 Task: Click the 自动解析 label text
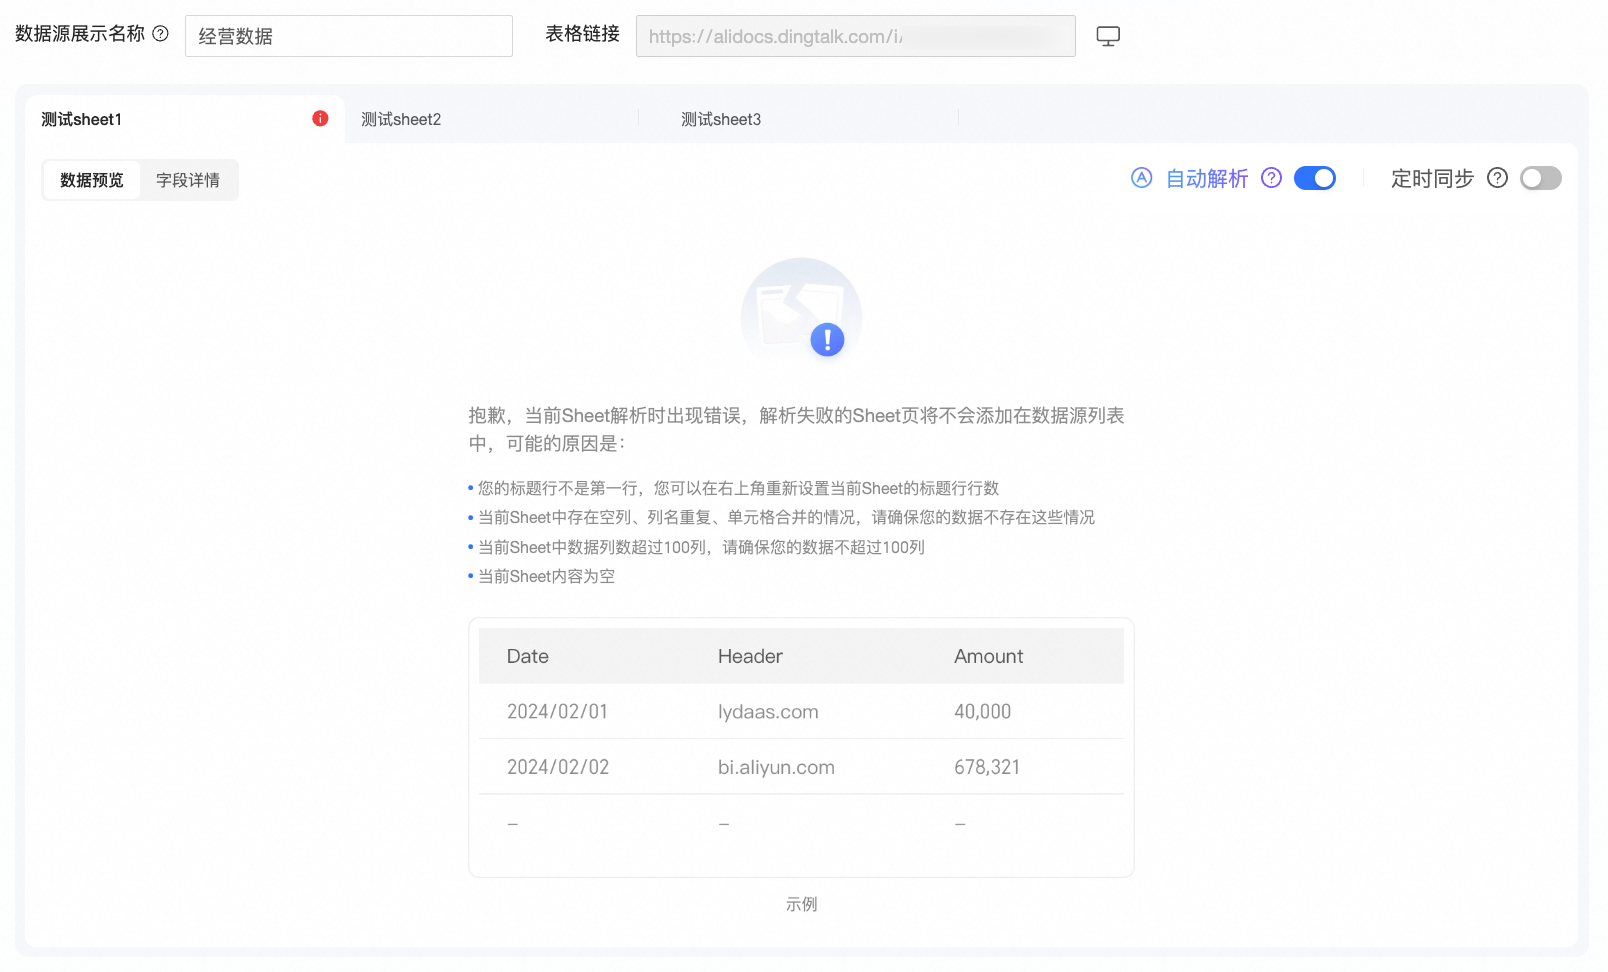pos(1207,179)
